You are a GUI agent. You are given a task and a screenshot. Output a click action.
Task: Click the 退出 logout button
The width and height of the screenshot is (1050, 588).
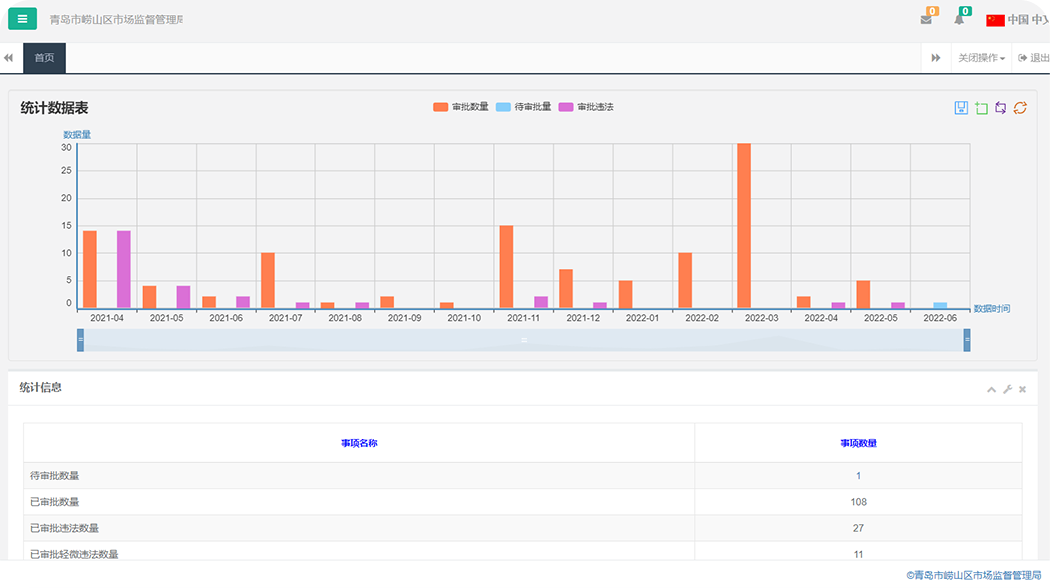coord(1033,58)
